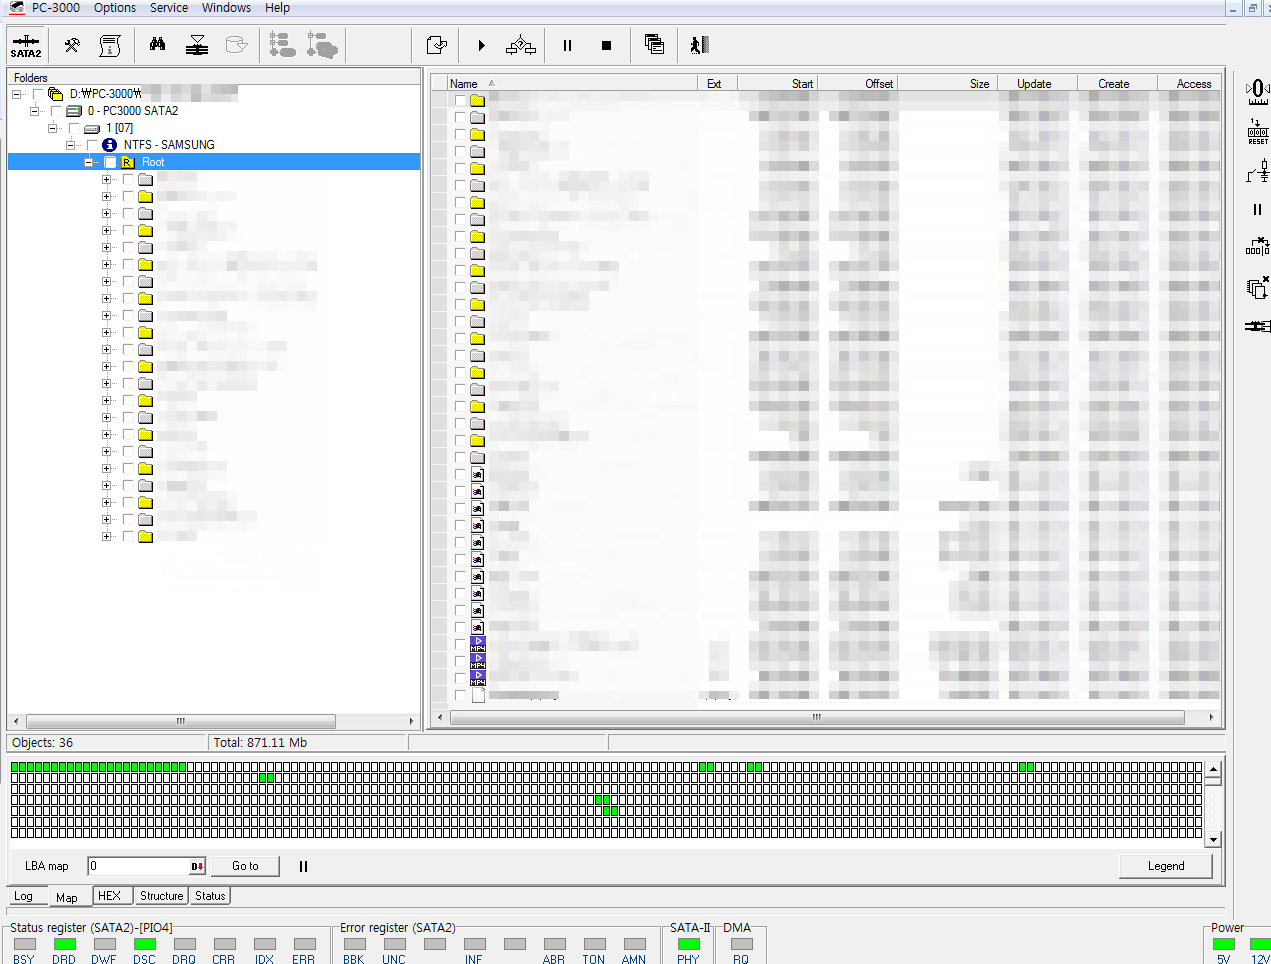Image resolution: width=1271 pixels, height=964 pixels.
Task: Open the Windows menu
Action: click(226, 8)
